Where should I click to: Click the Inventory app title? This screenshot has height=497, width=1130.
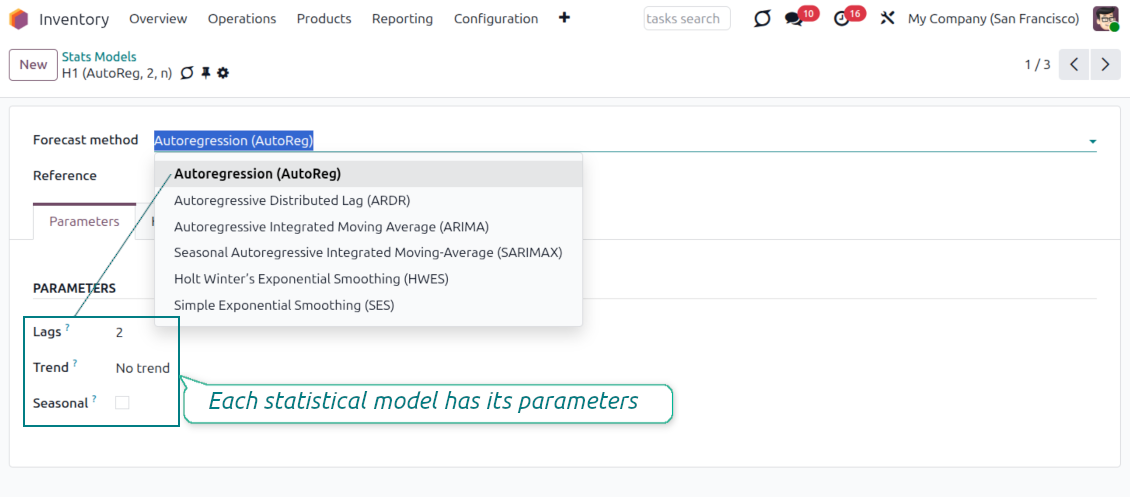[x=74, y=19]
